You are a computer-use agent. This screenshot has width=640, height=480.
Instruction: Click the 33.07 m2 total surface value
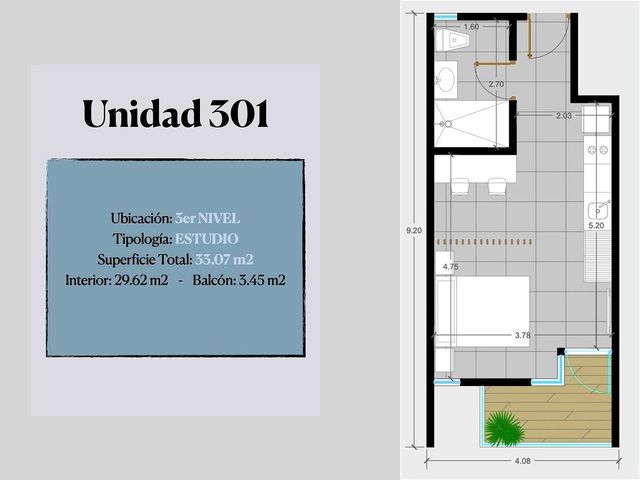pos(224,259)
